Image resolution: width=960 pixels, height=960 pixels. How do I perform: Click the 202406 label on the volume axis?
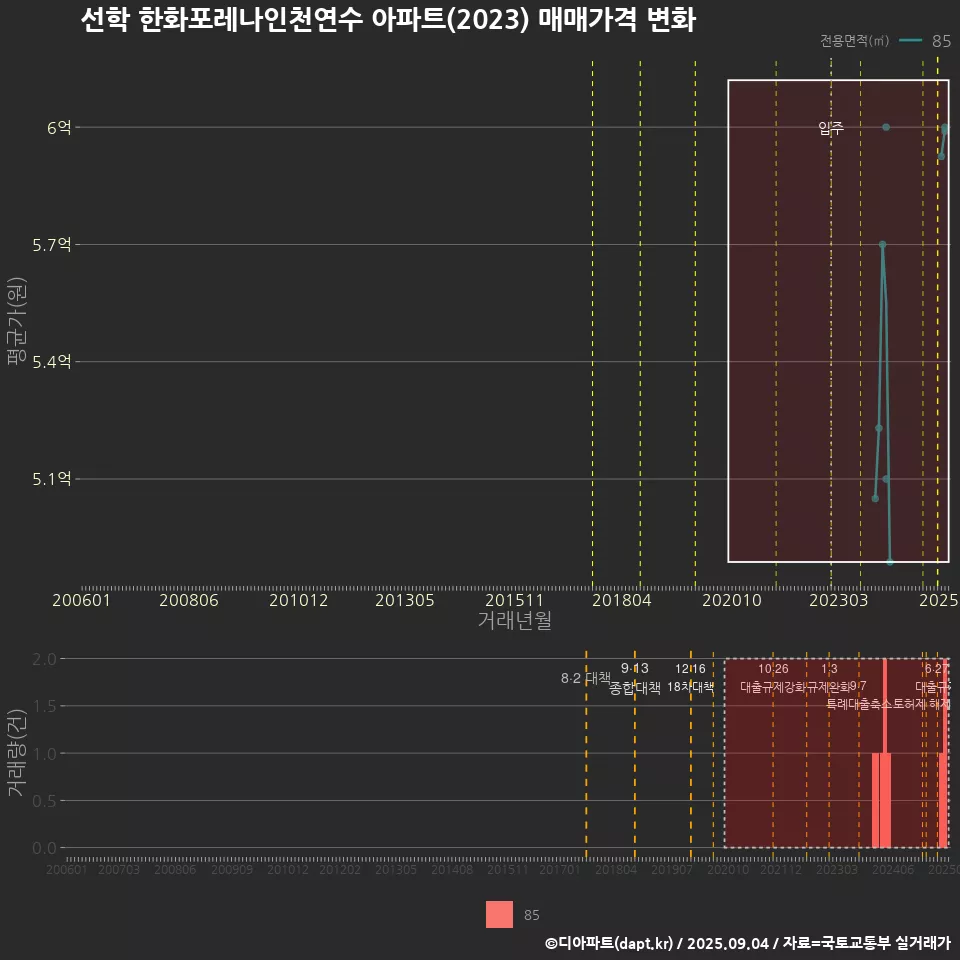click(893, 869)
